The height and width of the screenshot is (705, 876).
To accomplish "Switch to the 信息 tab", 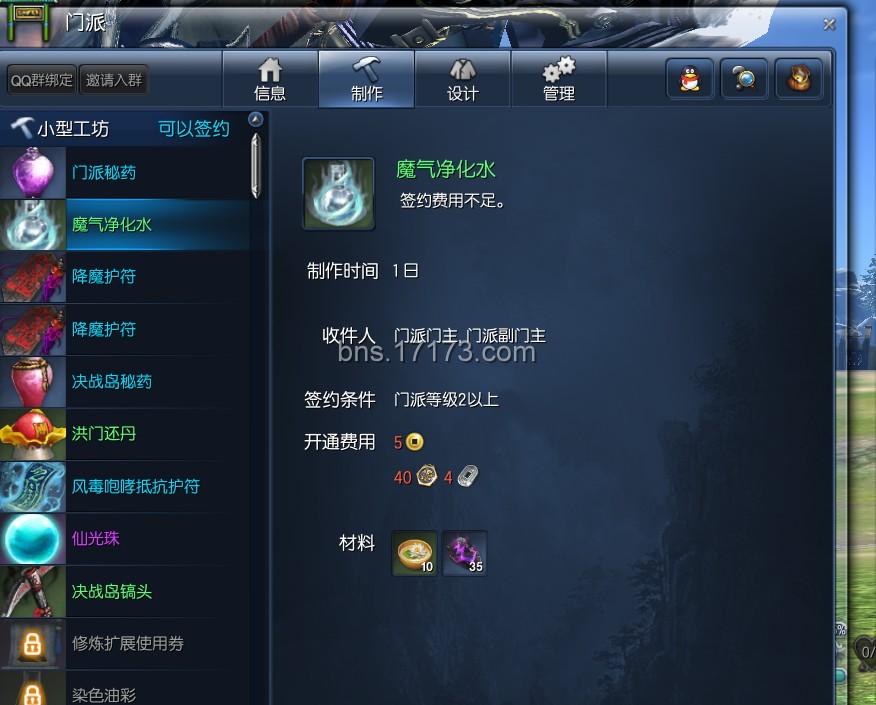I will click(270, 79).
